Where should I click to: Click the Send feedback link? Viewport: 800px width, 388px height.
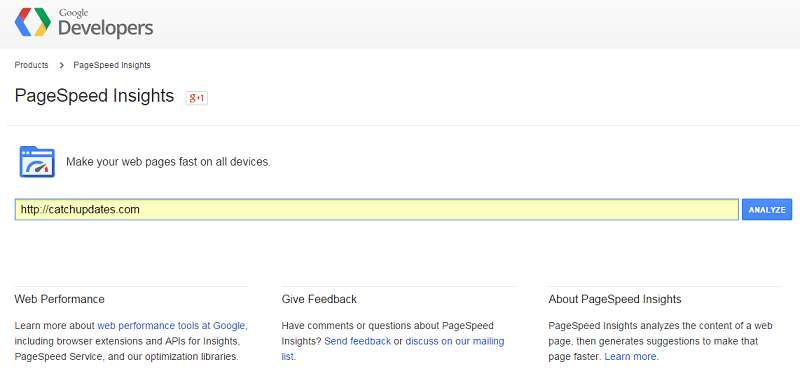358,341
